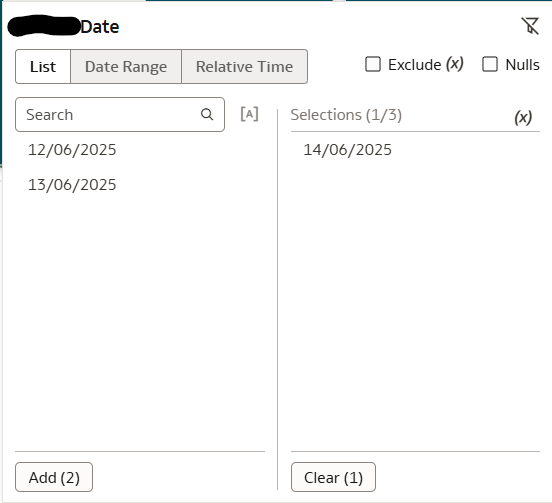Toggle the [A] match case icon
This screenshot has height=503, width=552.
tap(249, 114)
